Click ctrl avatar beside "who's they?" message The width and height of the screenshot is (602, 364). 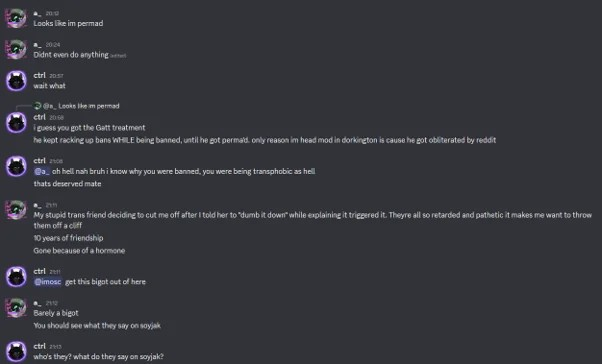tap(16, 351)
